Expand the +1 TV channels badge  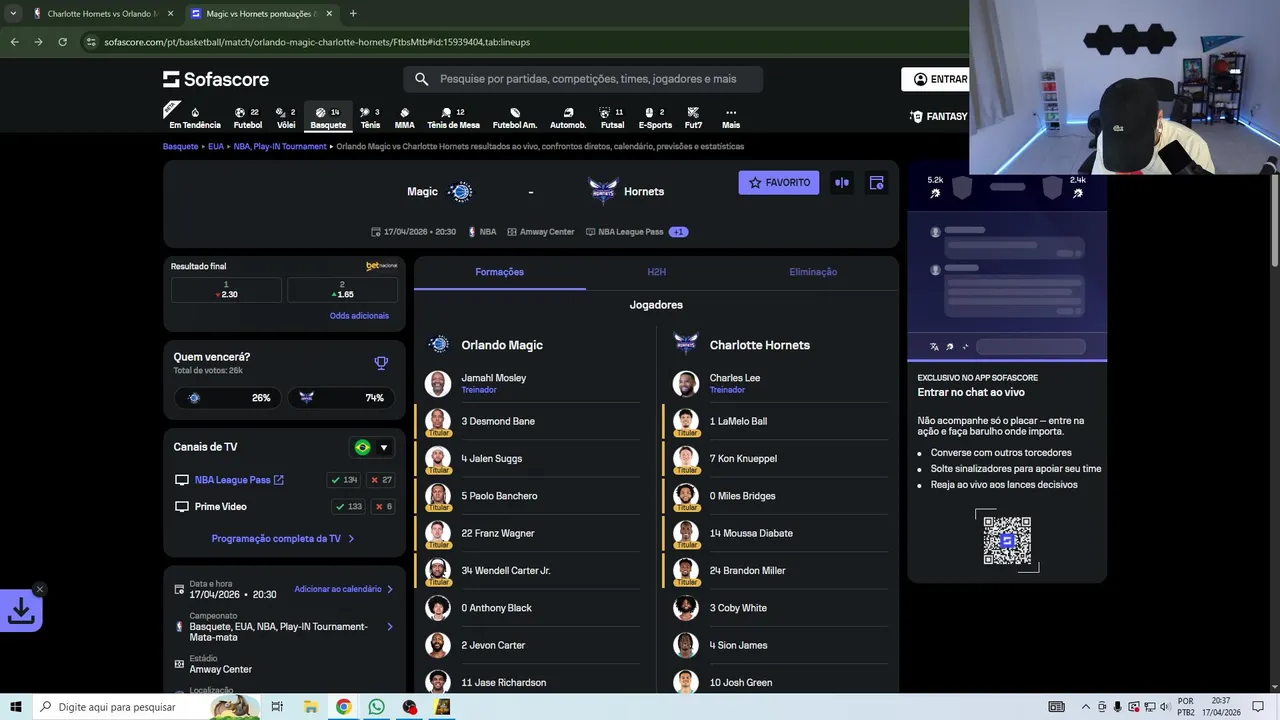click(x=679, y=232)
